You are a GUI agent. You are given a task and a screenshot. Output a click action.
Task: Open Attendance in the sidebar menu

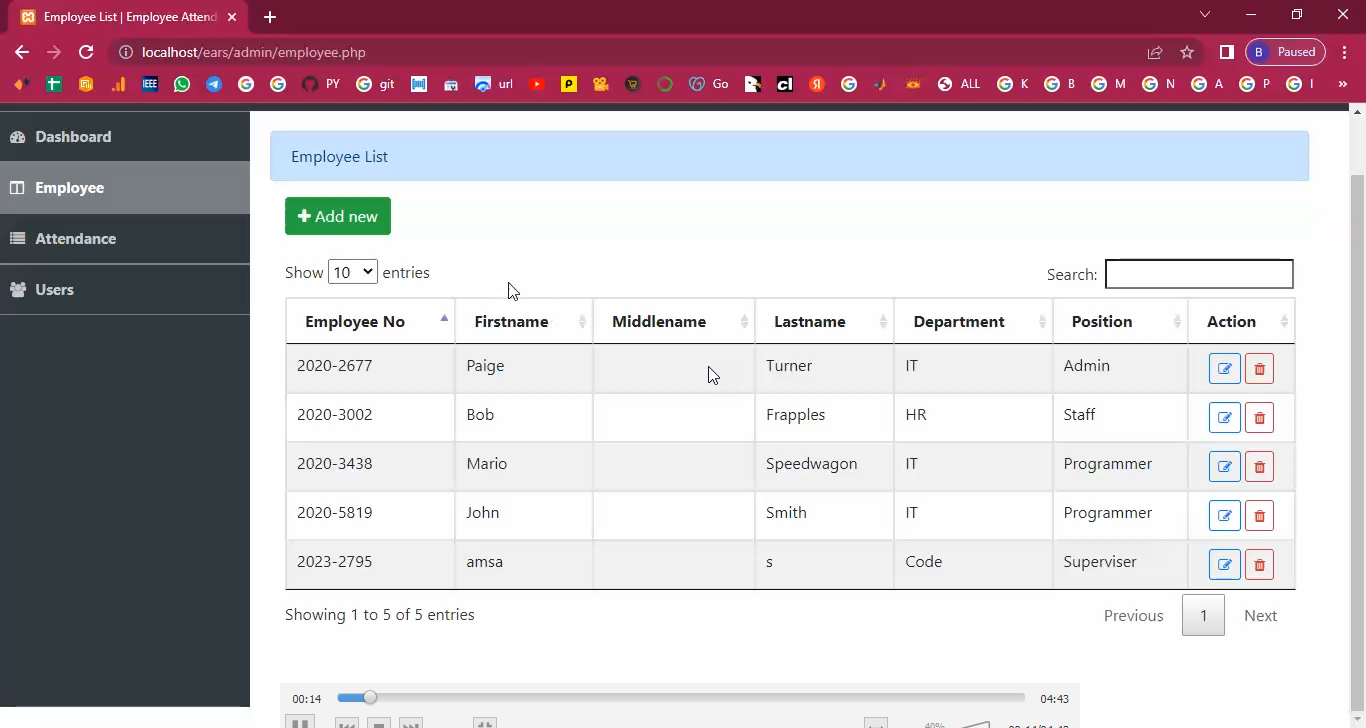75,239
